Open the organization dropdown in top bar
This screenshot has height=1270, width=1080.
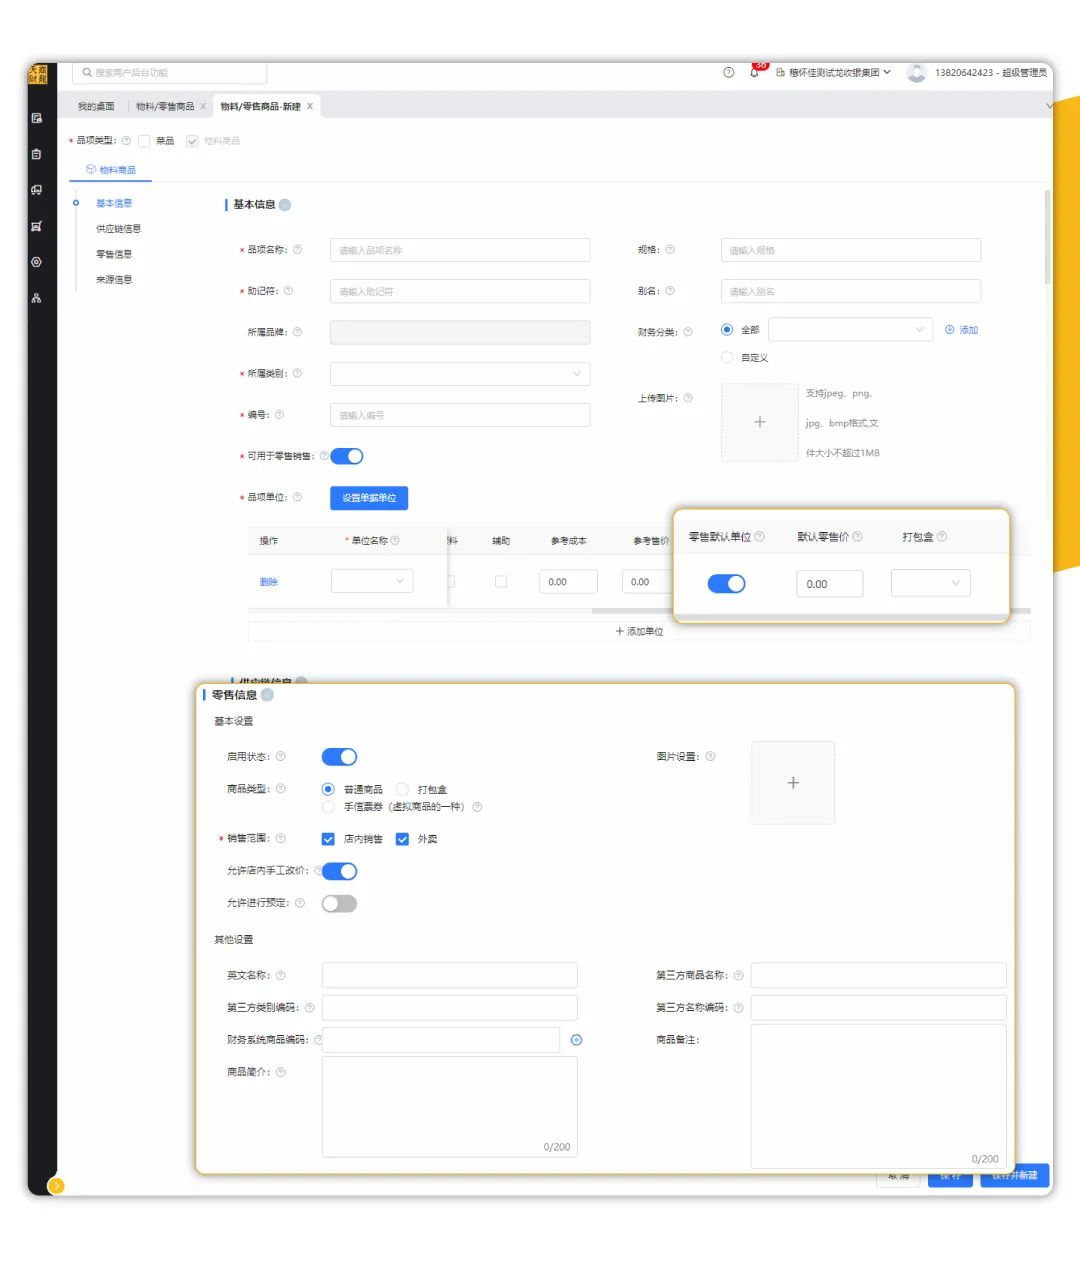point(834,72)
